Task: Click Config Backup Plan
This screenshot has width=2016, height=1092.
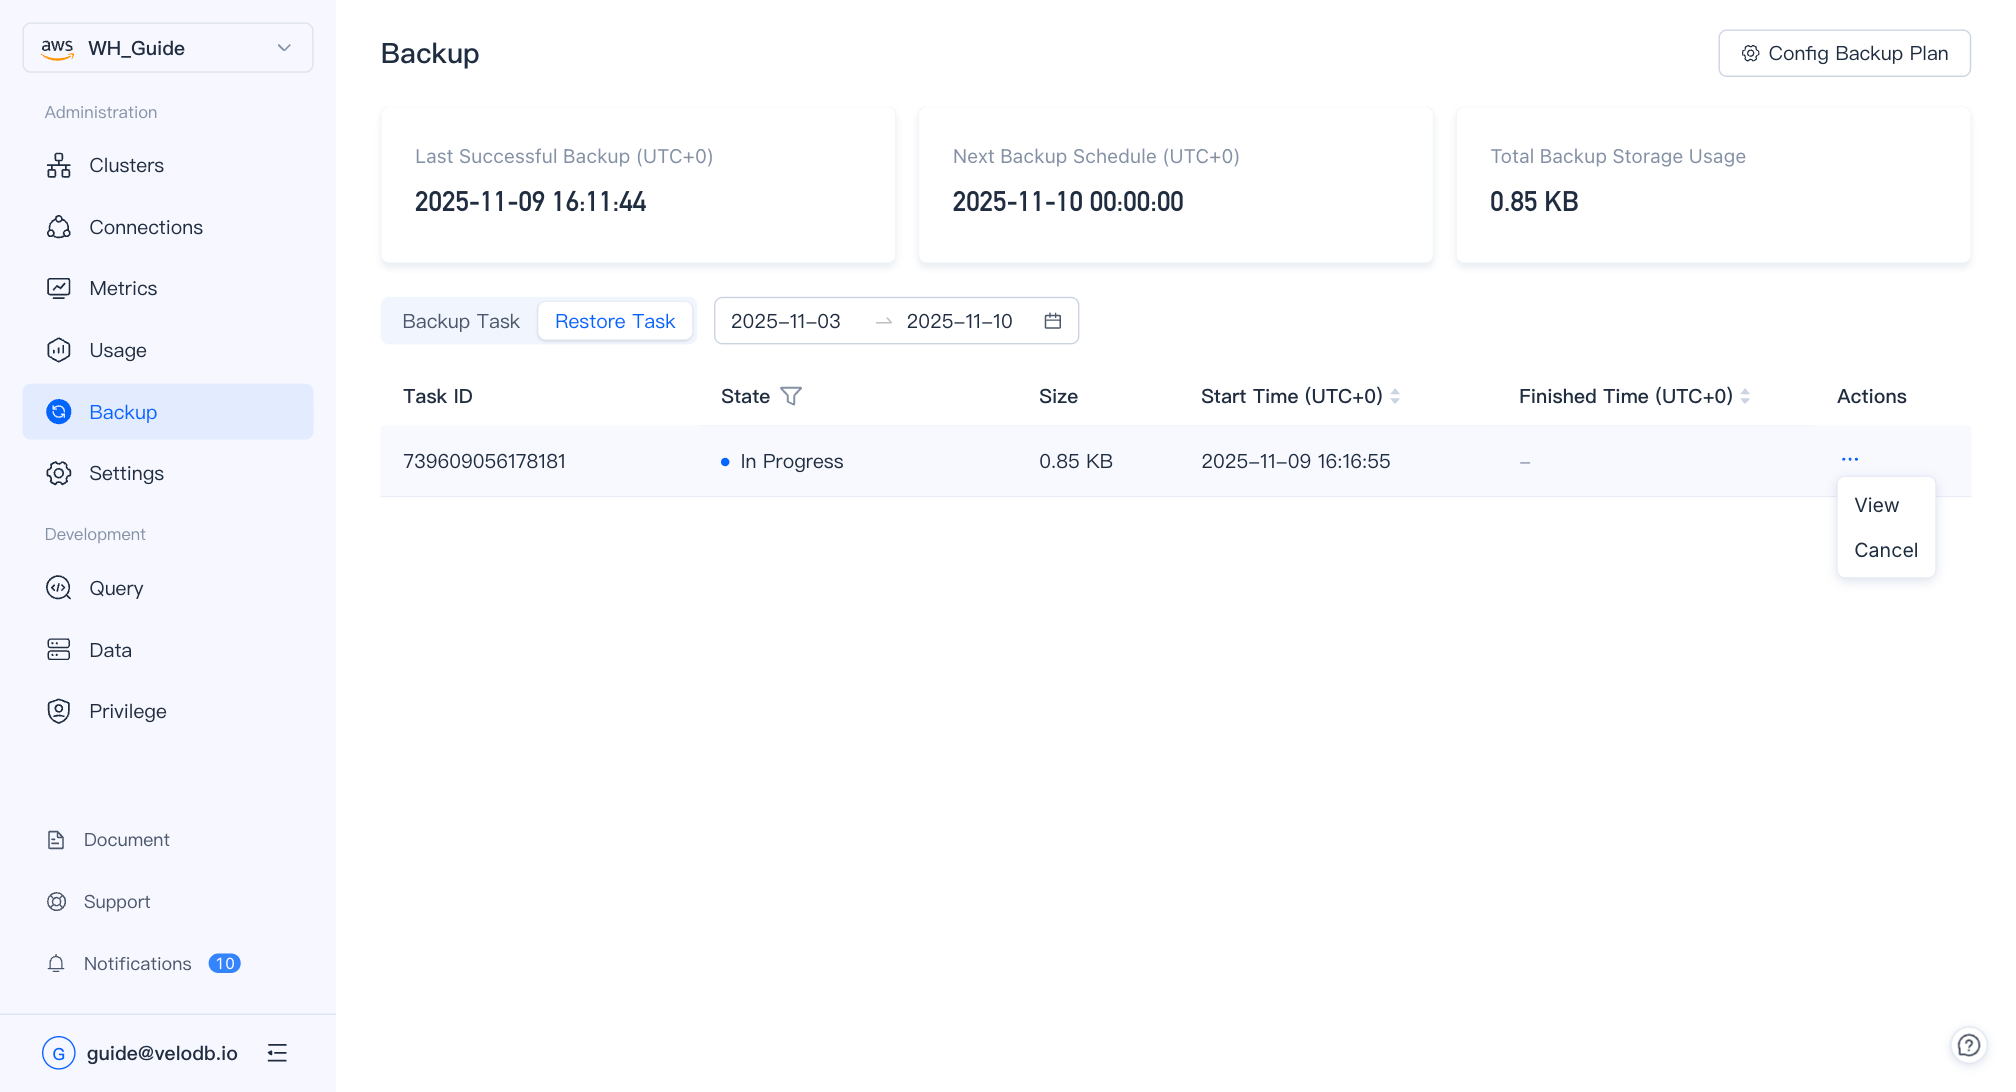Action: (x=1844, y=53)
